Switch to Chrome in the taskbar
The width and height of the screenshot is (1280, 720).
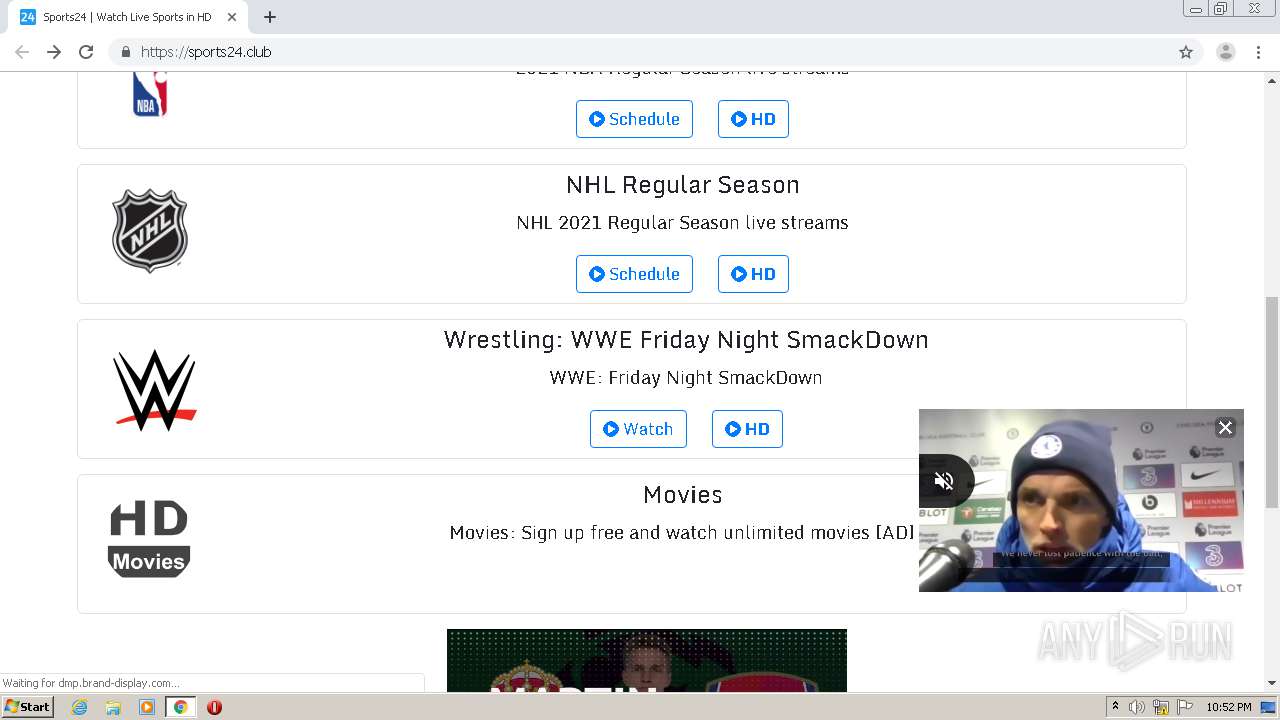180,707
